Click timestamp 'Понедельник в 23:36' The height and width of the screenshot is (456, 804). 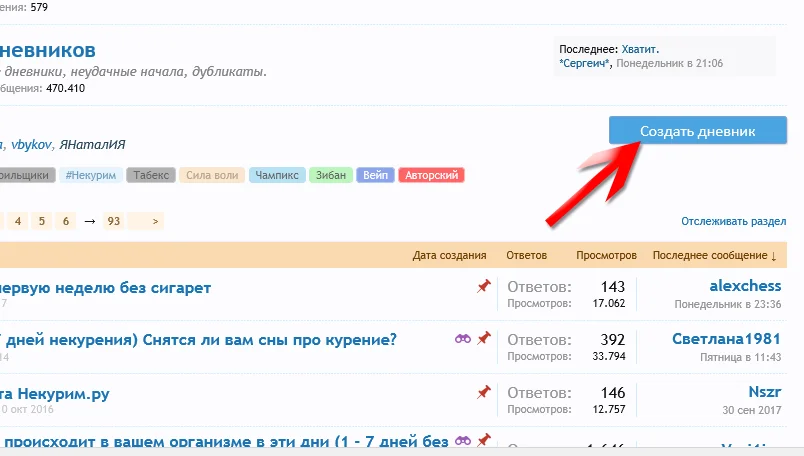click(x=728, y=304)
